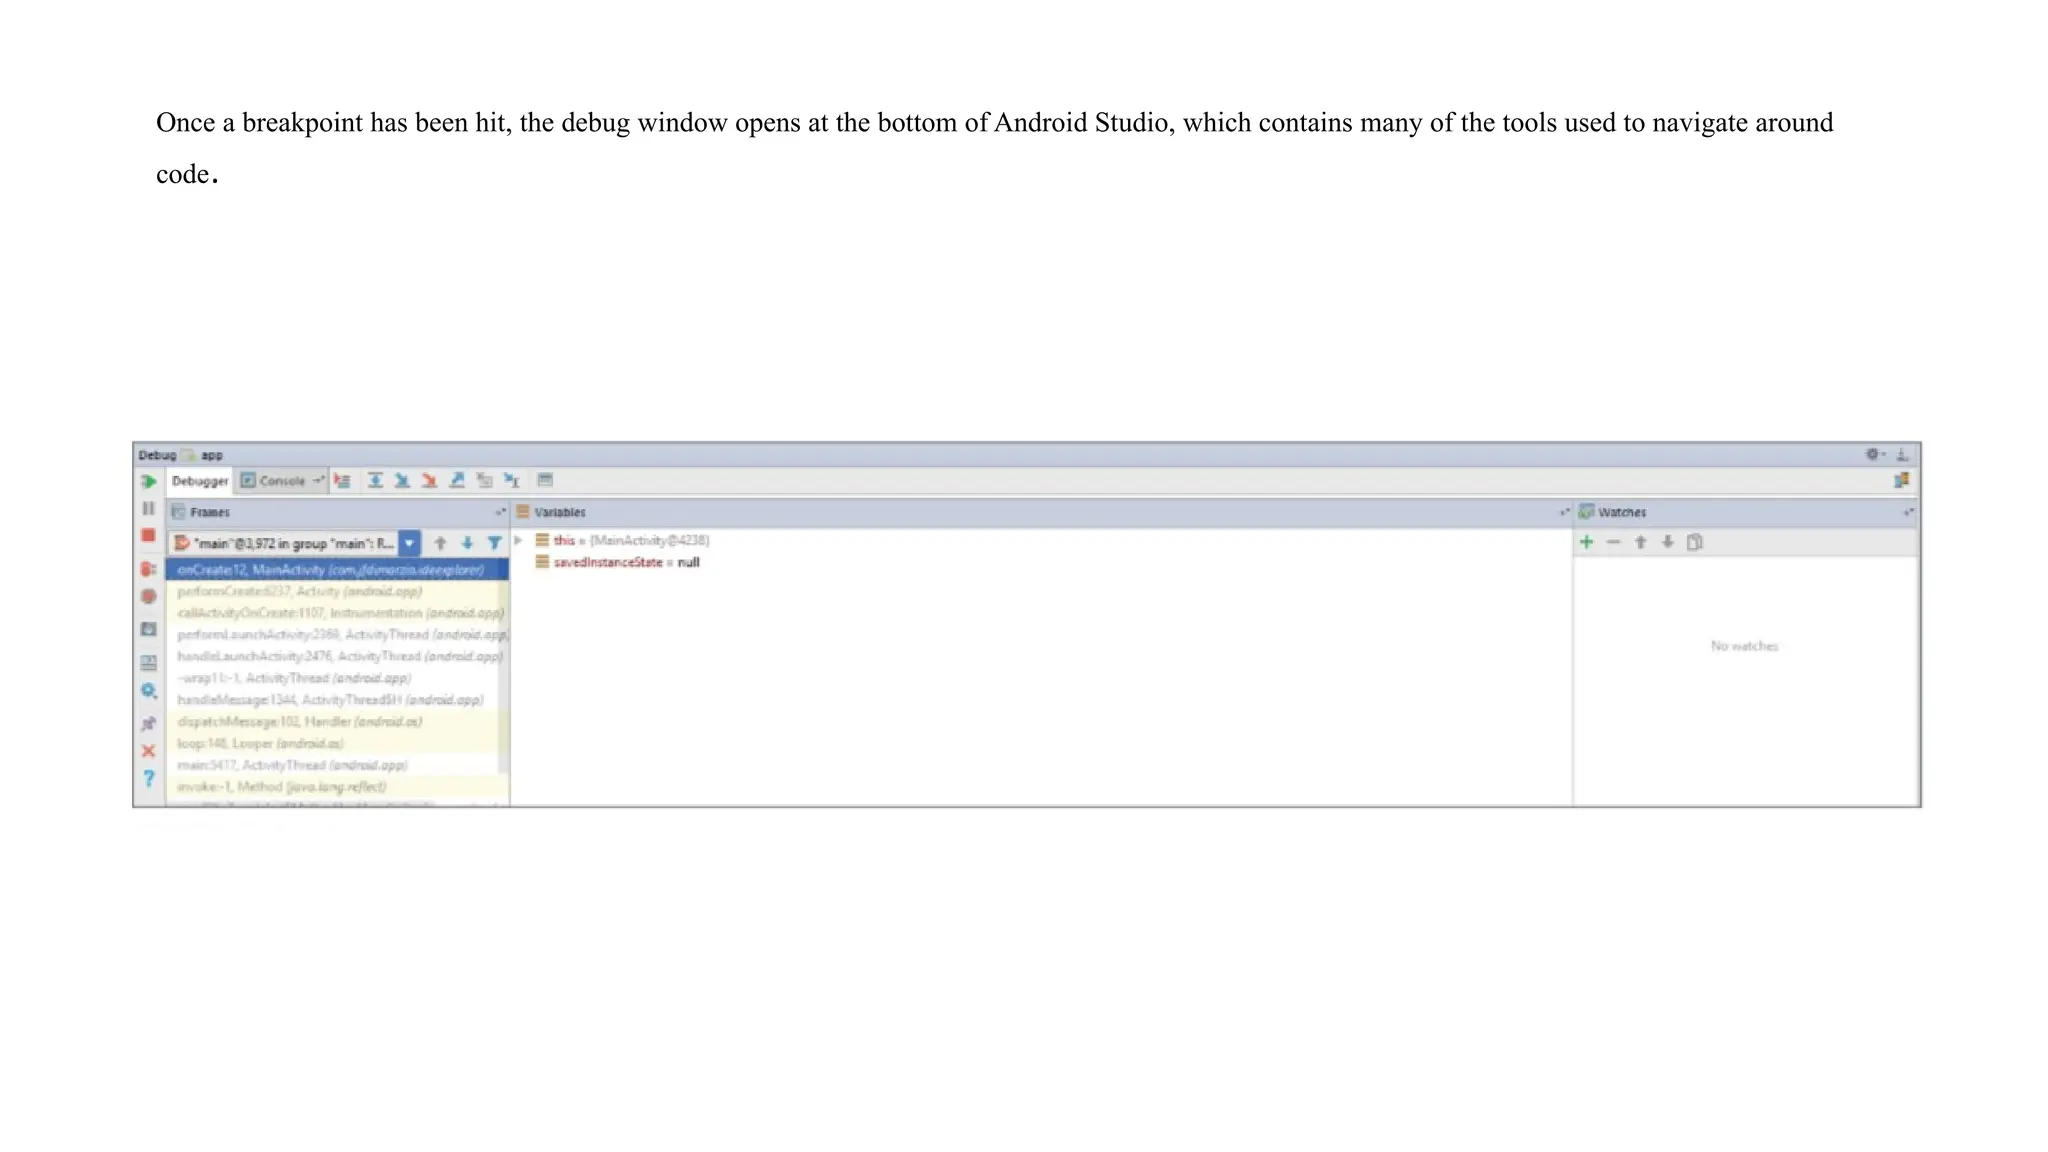This screenshot has height=1152, width=2048.
Task: Click the Run to Cursor icon
Action: click(x=512, y=481)
